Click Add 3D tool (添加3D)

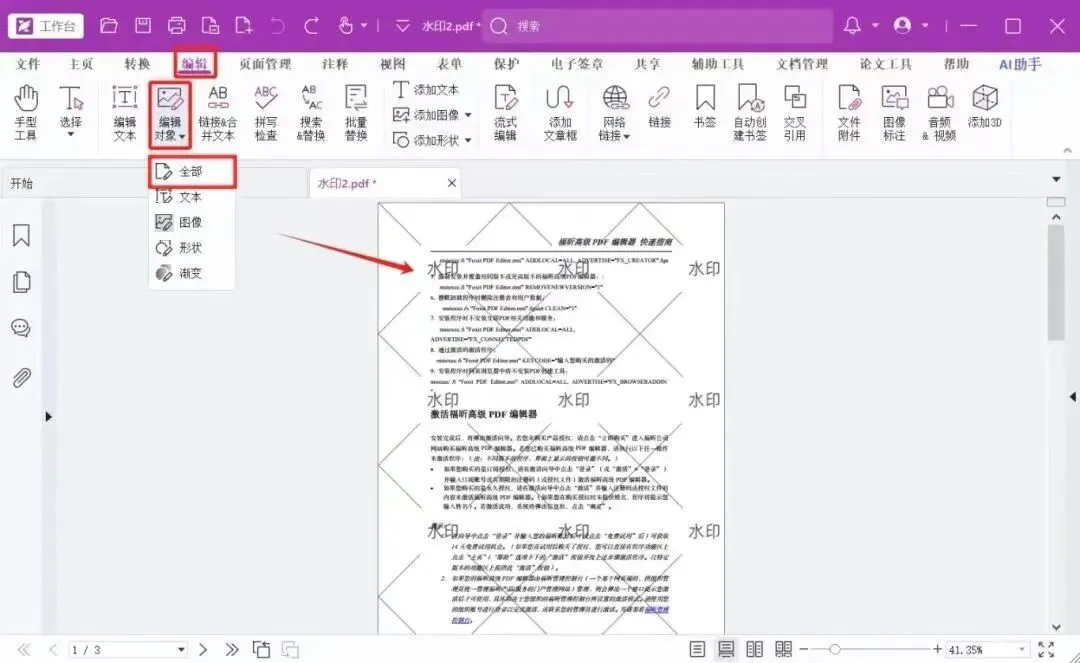tap(984, 107)
